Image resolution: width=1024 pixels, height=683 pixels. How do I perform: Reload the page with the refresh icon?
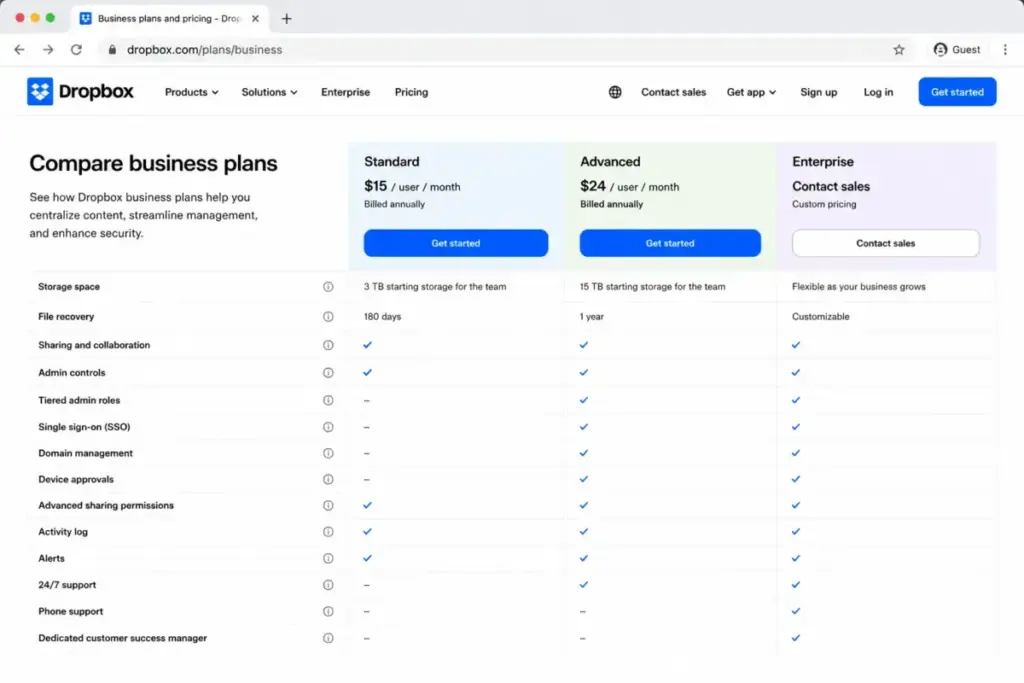coord(76,50)
